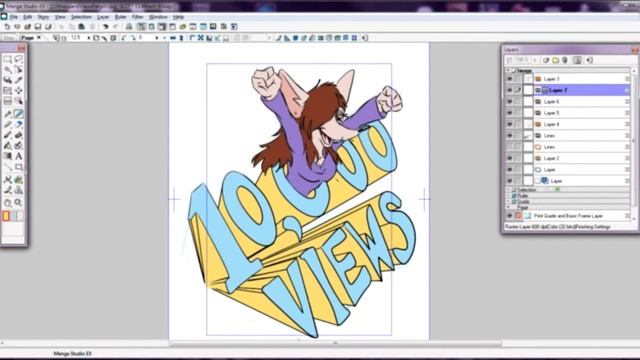Select the Zoom magnifier tool
640x360 pixels.
(x=18, y=202)
